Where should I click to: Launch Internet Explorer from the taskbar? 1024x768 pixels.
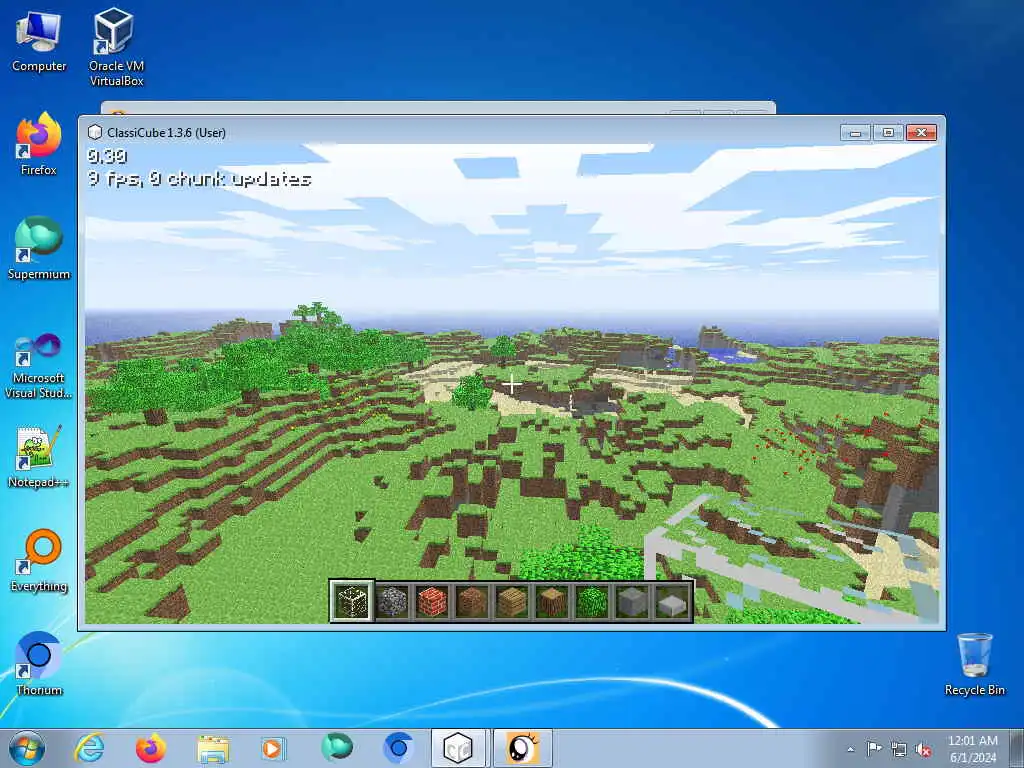[x=89, y=748]
